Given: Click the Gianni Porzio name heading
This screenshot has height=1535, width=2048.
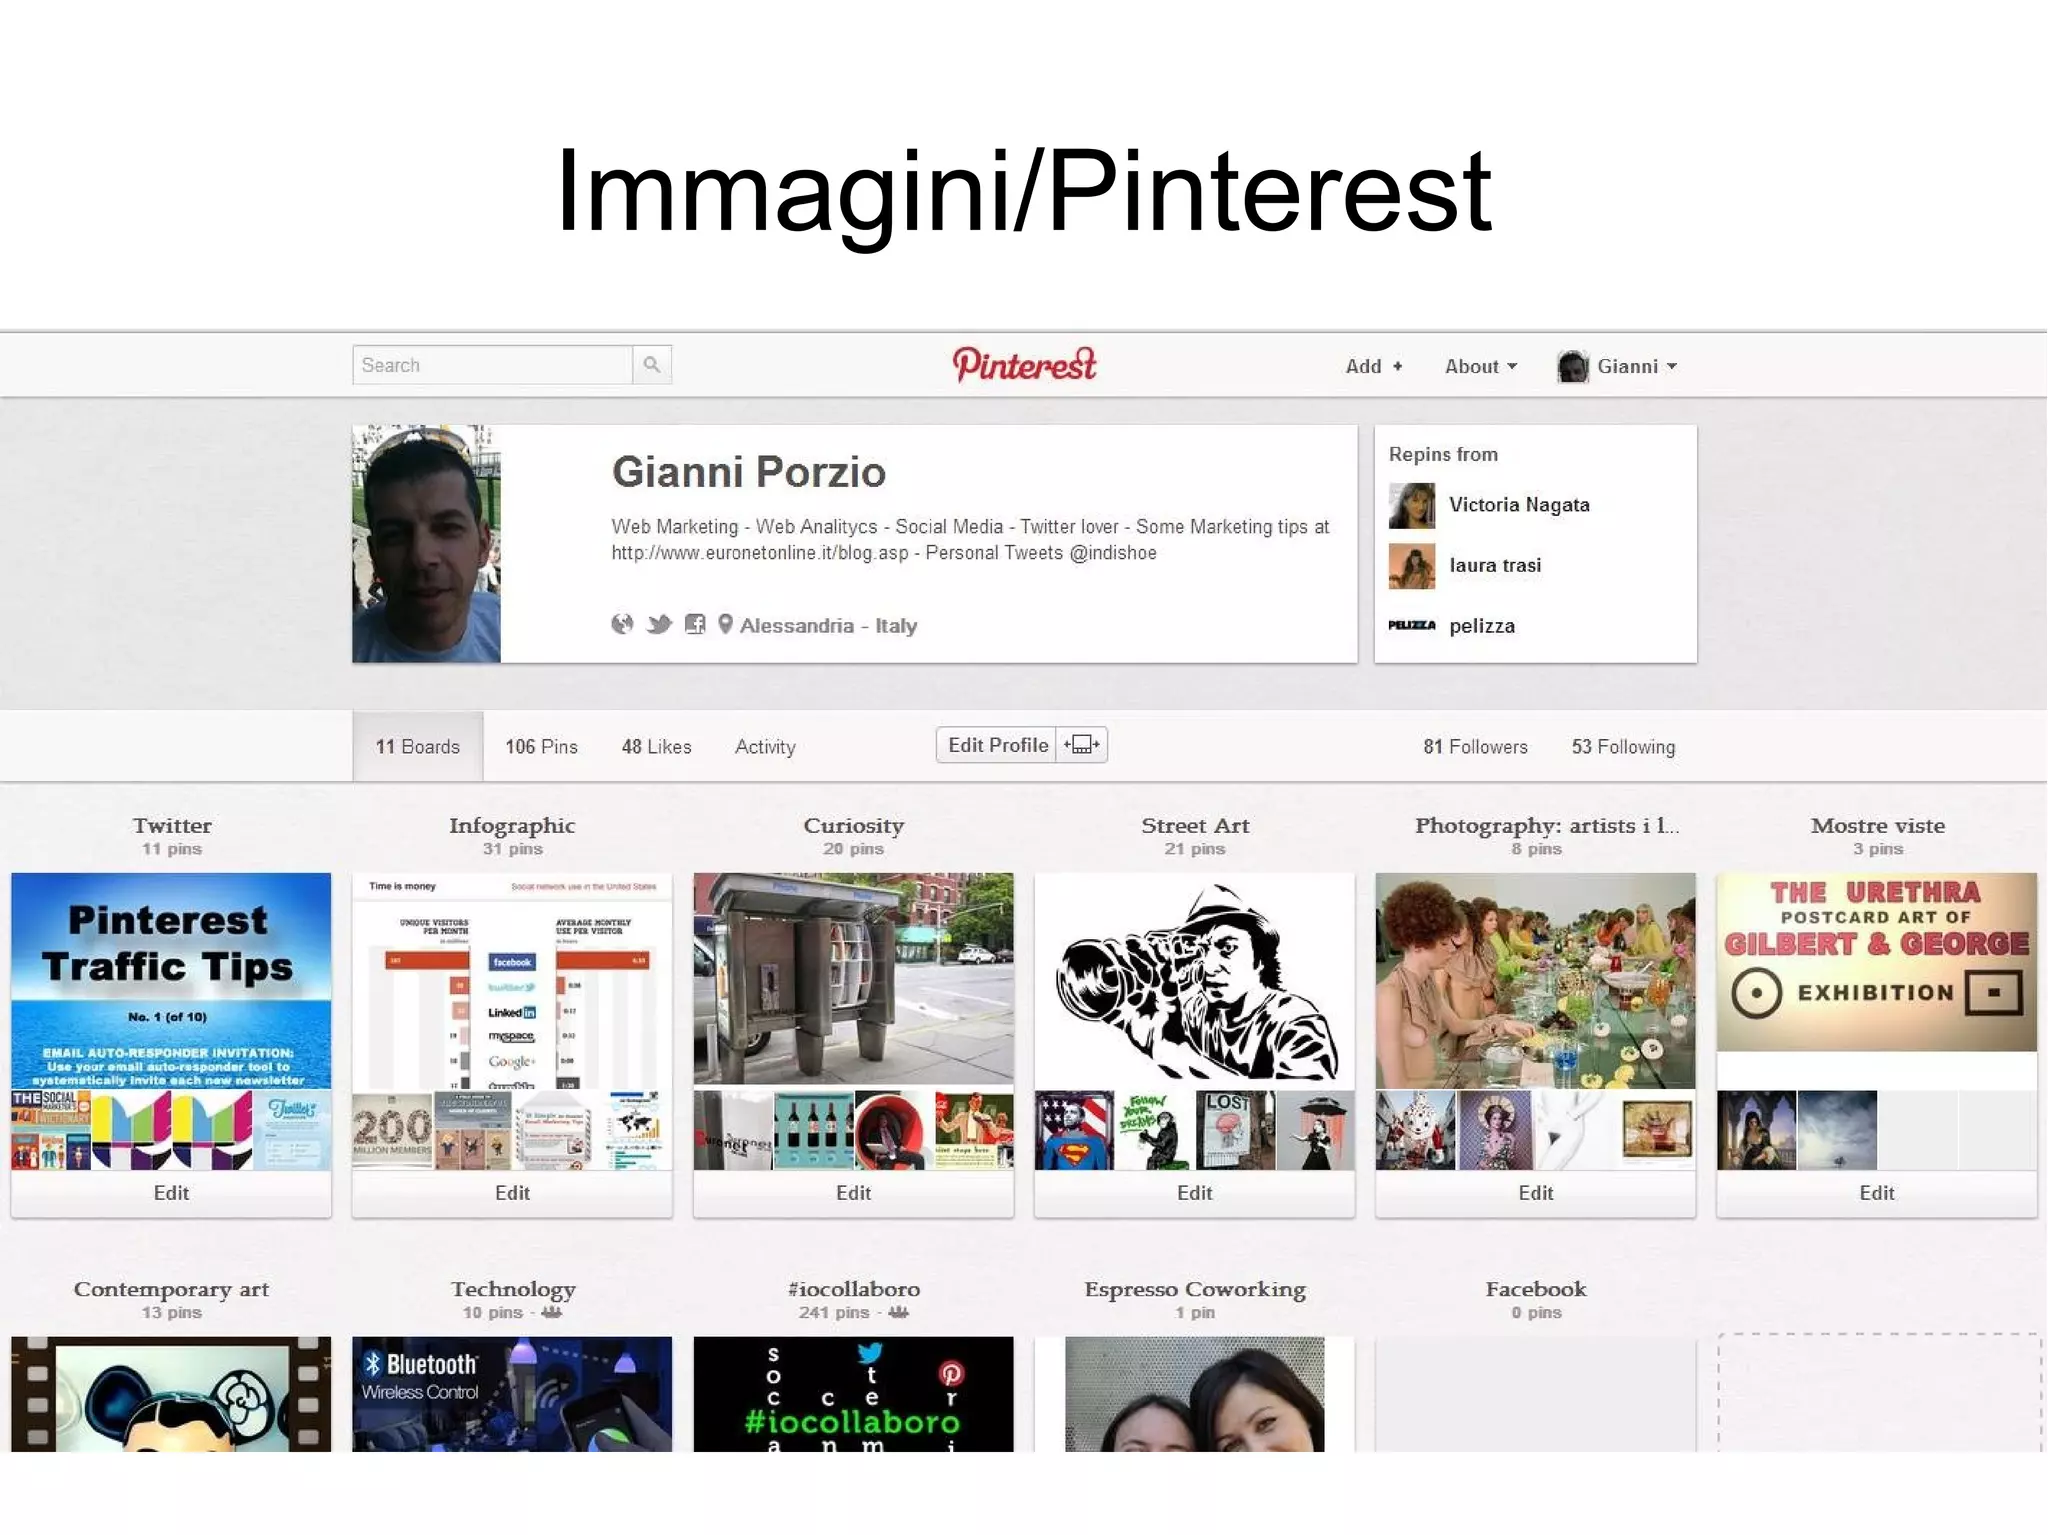Looking at the screenshot, I should coord(749,472).
